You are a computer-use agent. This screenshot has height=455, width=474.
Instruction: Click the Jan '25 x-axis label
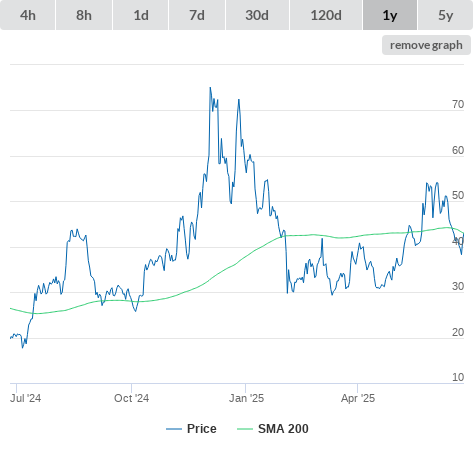(x=246, y=398)
